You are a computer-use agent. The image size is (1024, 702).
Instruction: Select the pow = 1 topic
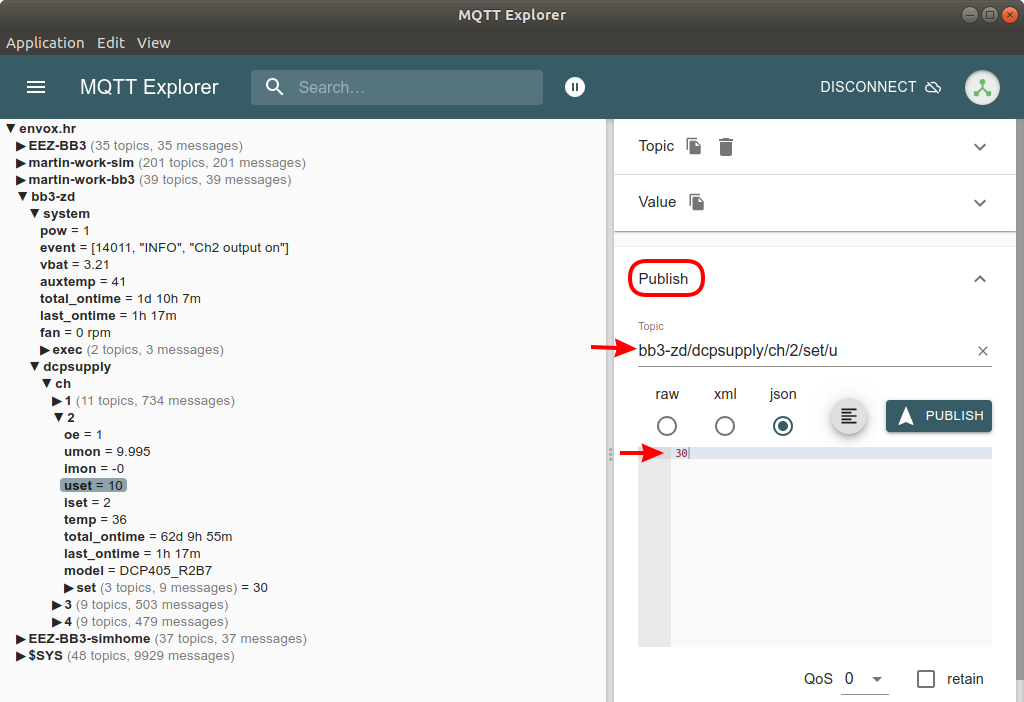pyautogui.click(x=65, y=231)
